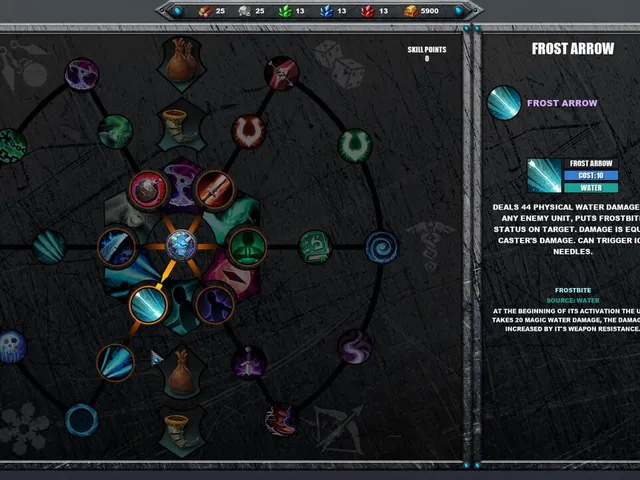Viewport: 640px width, 480px height.
Task: Select the red crossbow arrow skill node
Action: (282, 73)
